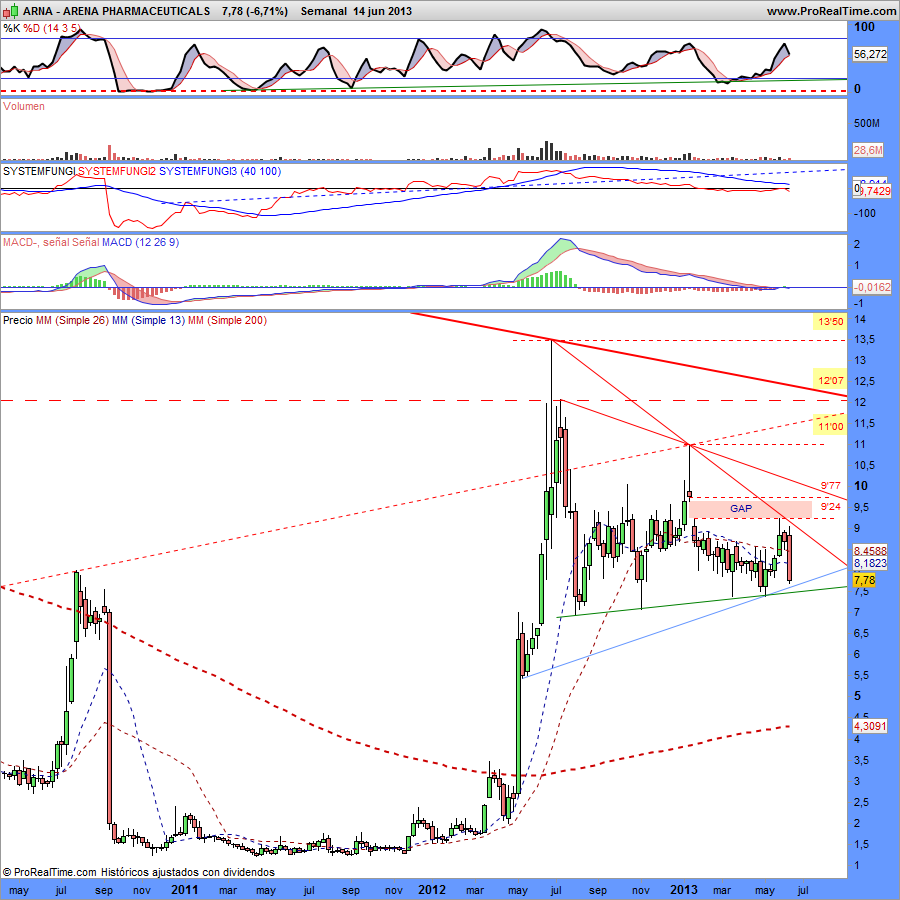Screen dimensions: 900x900
Task: Select the black SYSTEMFUNGI indicator label
Action: (39, 171)
